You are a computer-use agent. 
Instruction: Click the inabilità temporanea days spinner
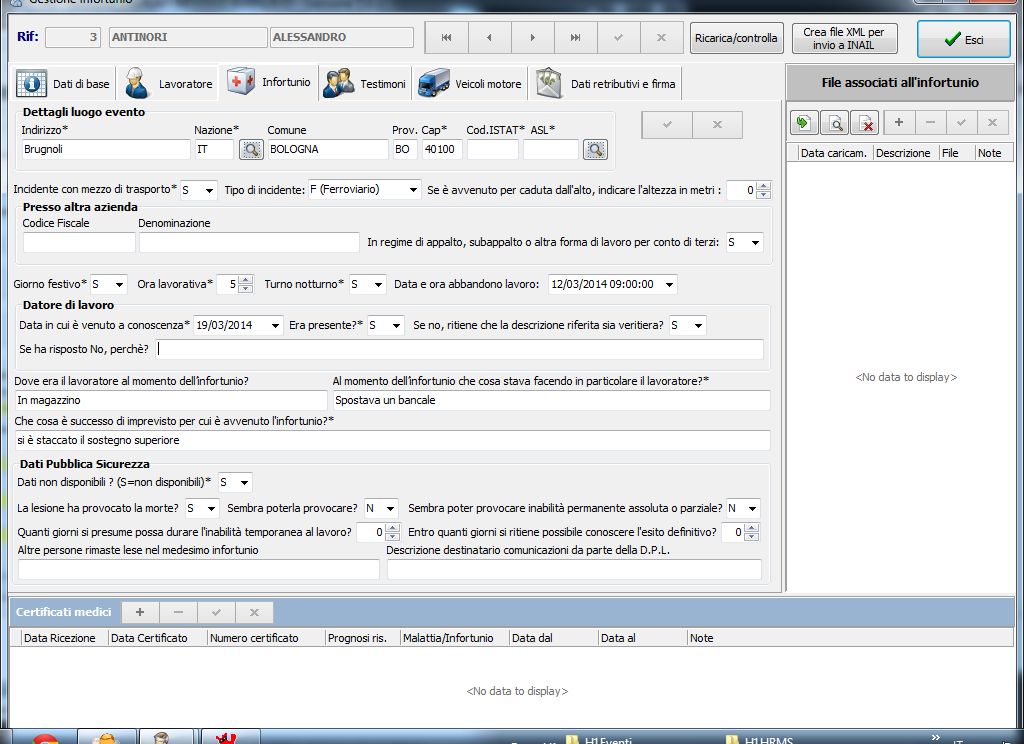(x=392, y=532)
